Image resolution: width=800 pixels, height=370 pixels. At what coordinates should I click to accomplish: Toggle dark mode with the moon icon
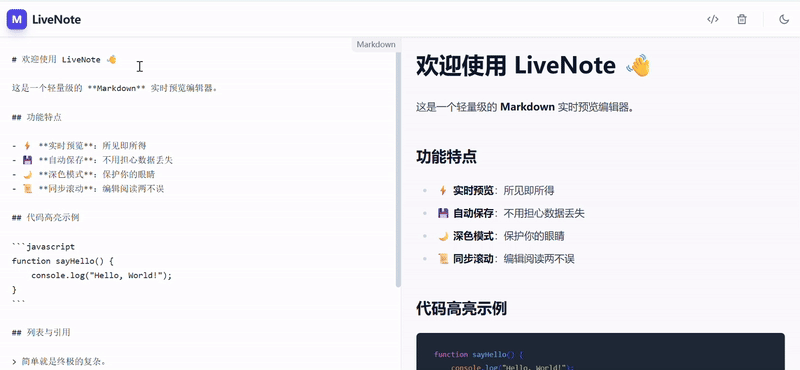[x=784, y=19]
